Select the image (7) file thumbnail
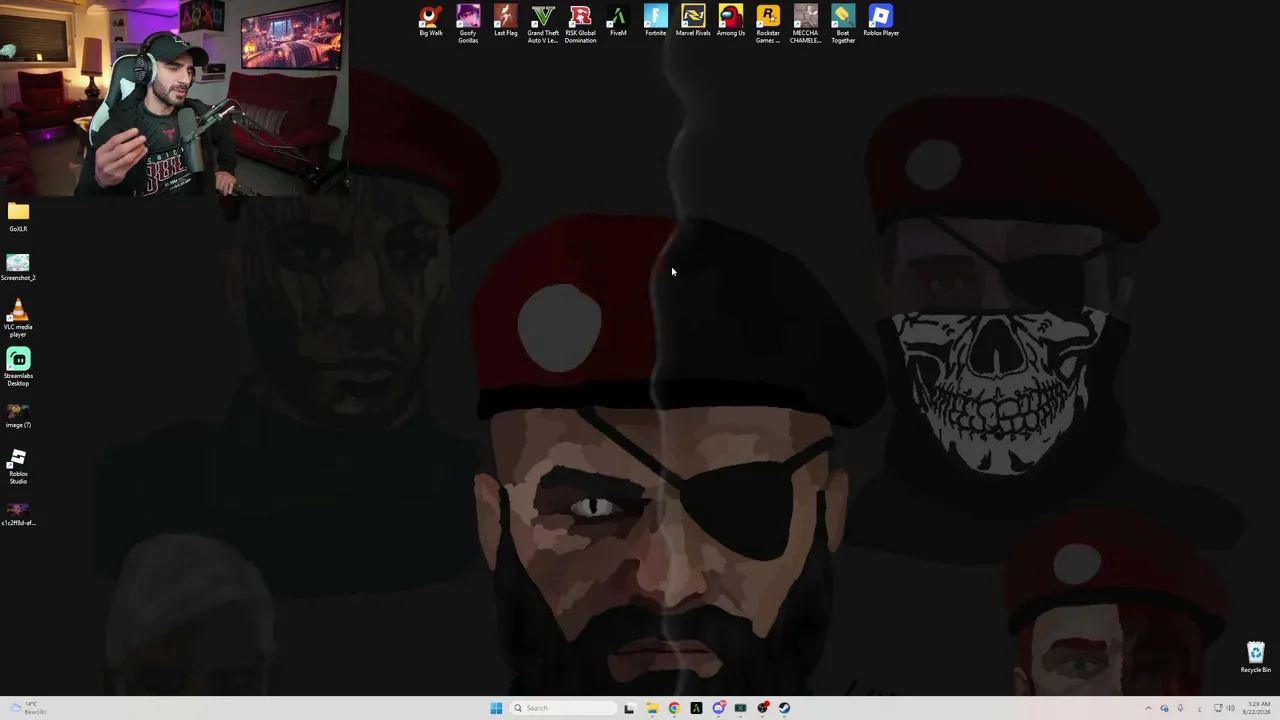This screenshot has width=1280, height=720. [18, 416]
